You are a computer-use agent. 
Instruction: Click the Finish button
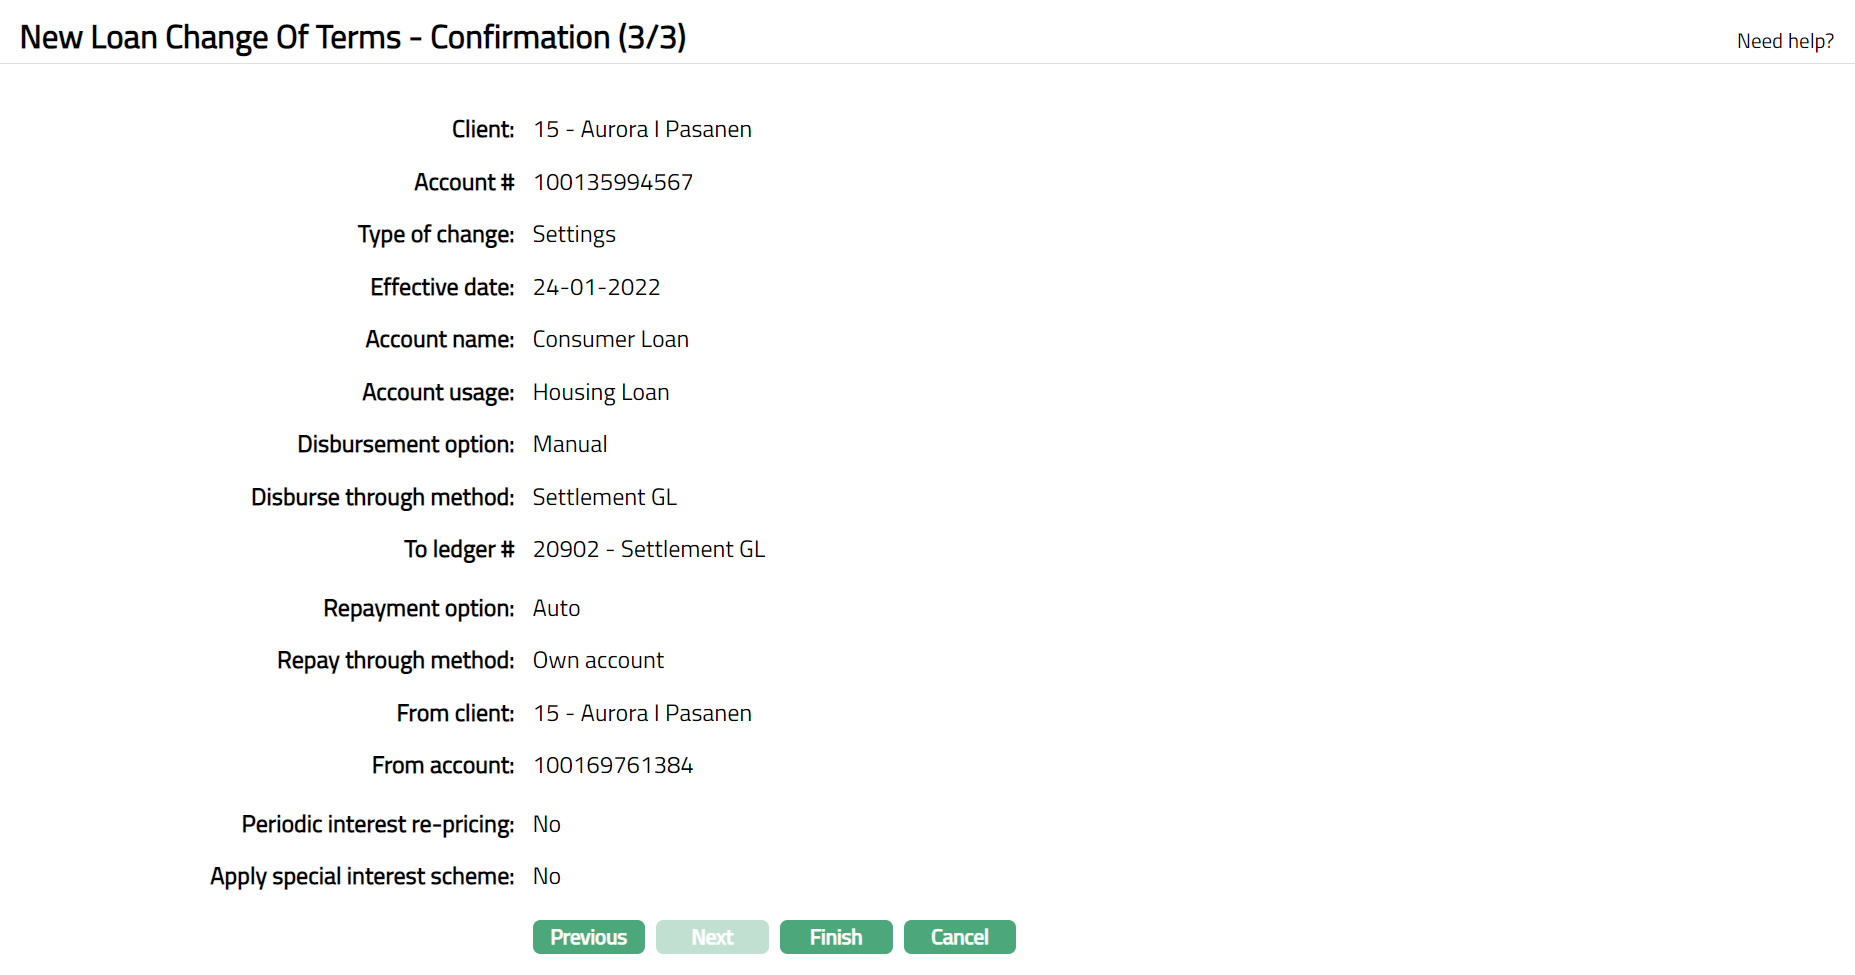coord(835,937)
